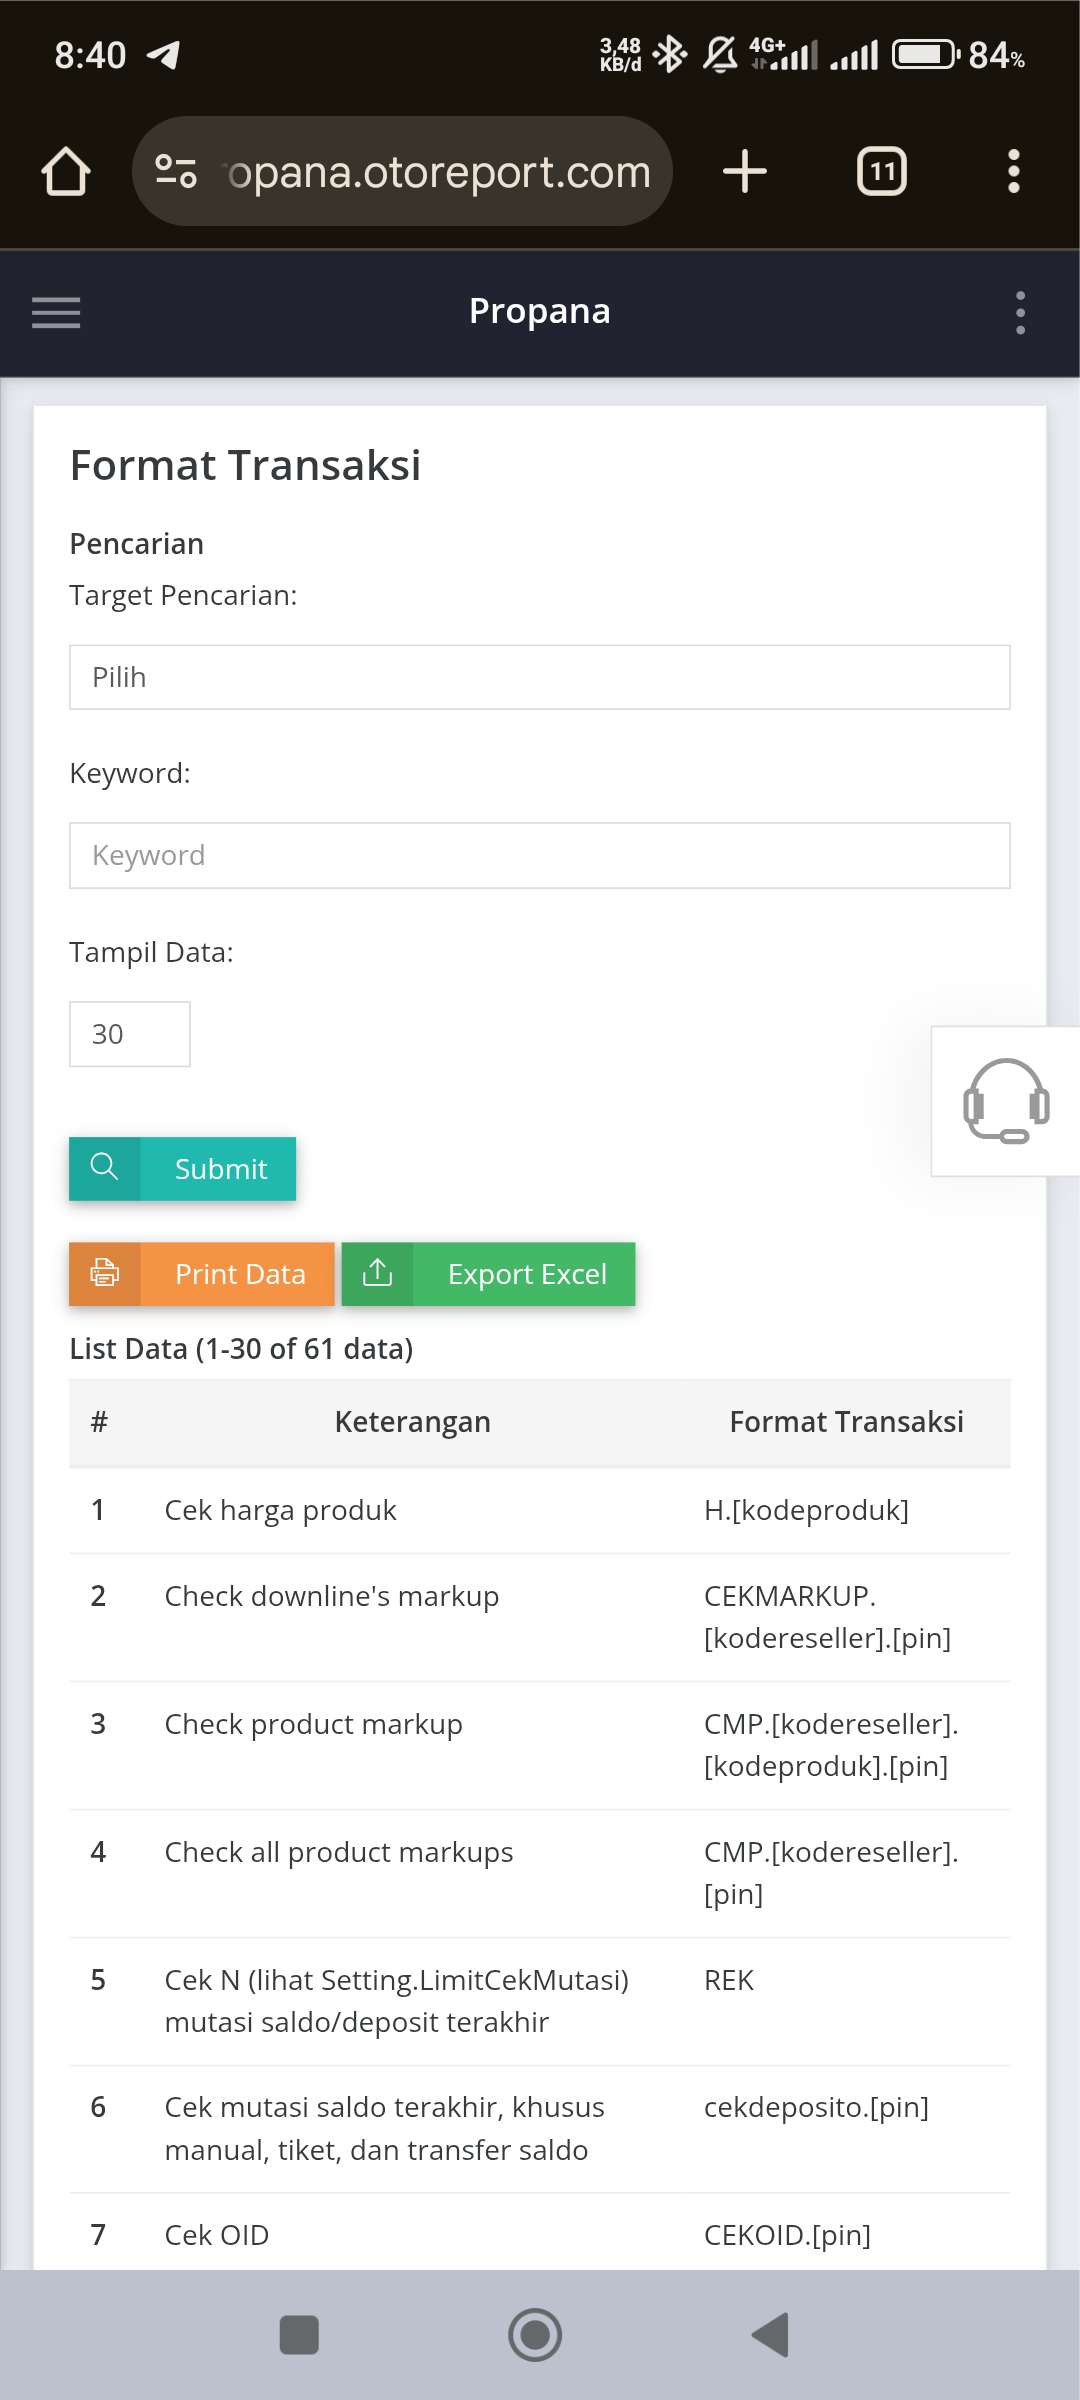Click the Export Excel button
The width and height of the screenshot is (1080, 2400).
click(x=489, y=1274)
